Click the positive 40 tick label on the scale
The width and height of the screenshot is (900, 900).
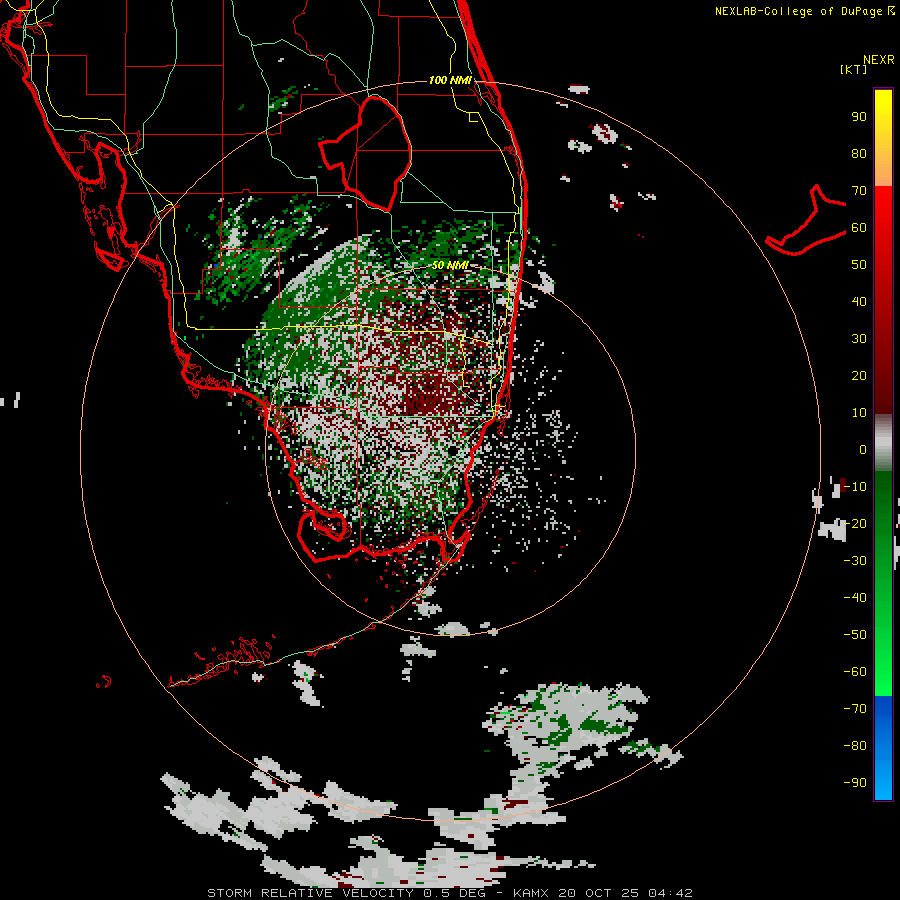(x=859, y=301)
